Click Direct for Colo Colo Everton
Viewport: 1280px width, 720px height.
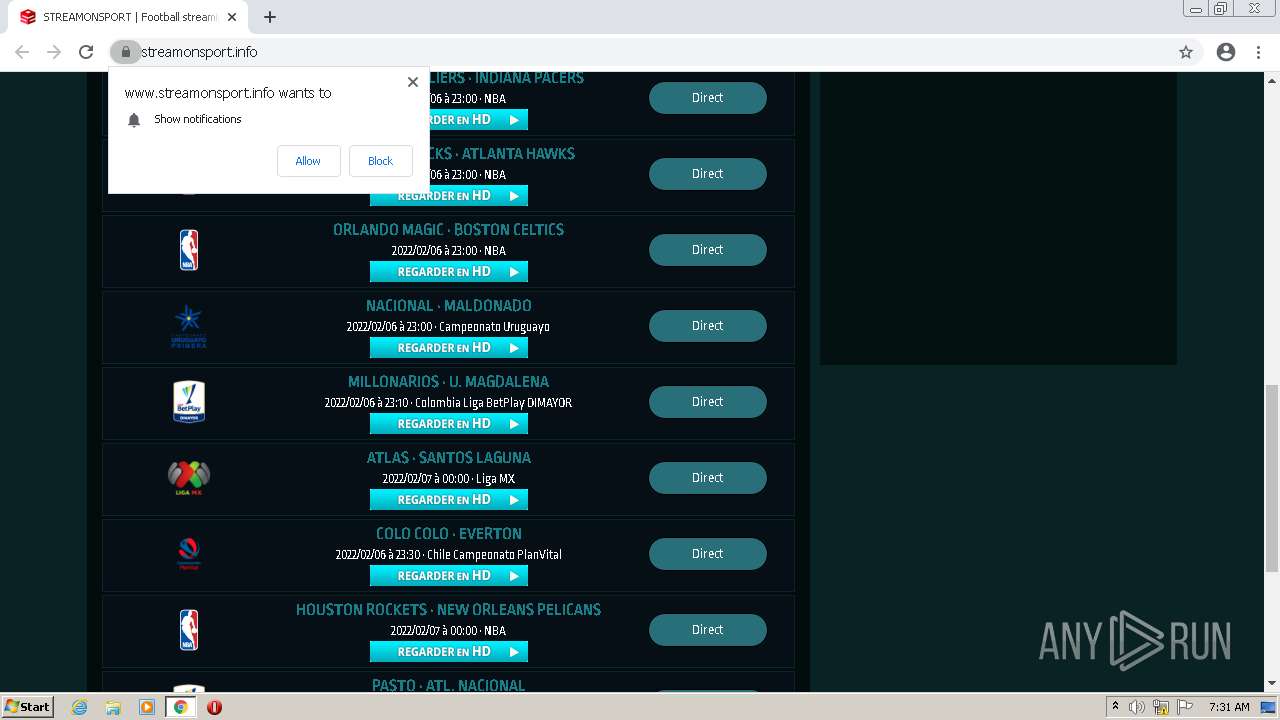[x=707, y=554]
